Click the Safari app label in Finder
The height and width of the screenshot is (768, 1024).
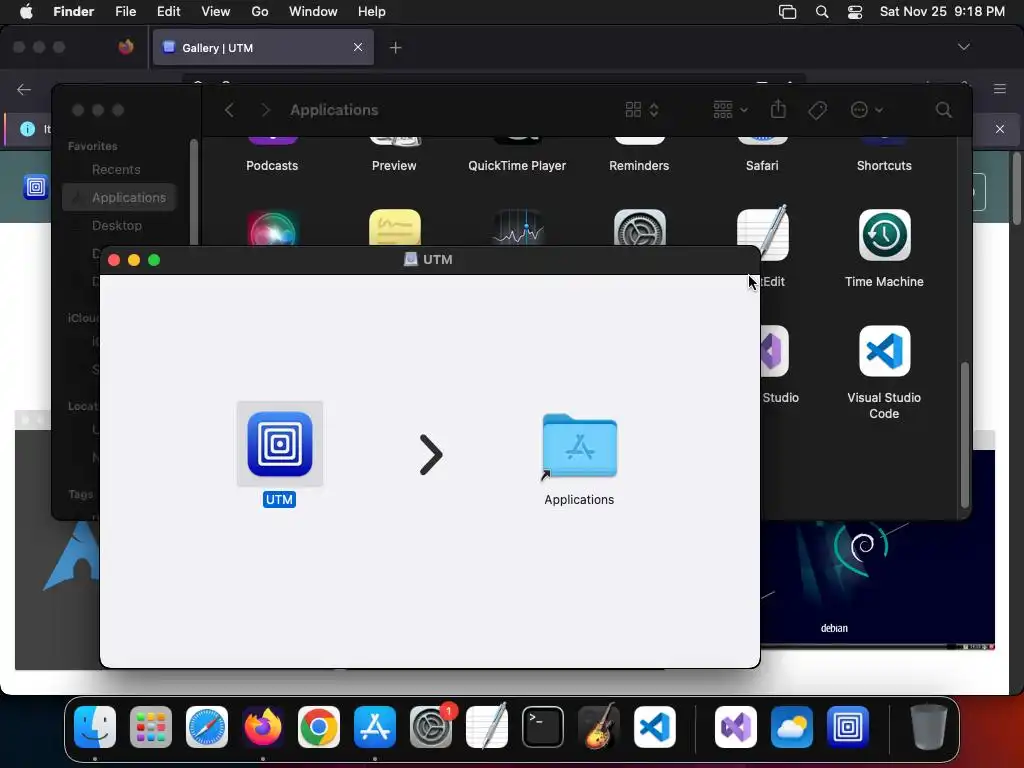[x=761, y=166]
